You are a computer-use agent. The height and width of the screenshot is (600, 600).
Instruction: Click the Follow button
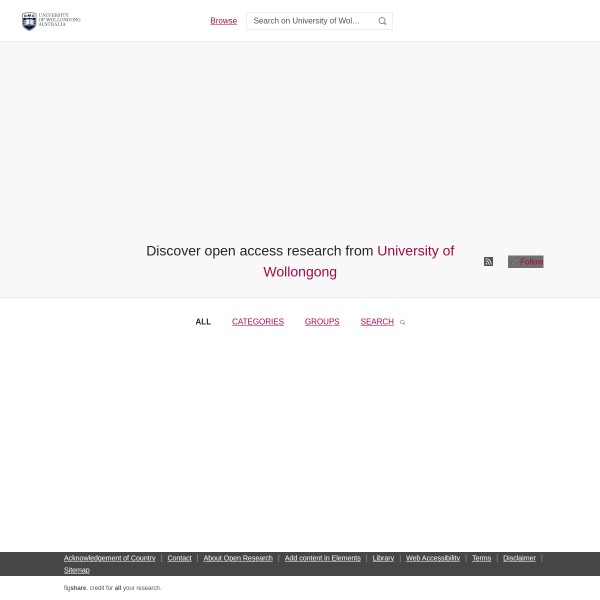[526, 262]
